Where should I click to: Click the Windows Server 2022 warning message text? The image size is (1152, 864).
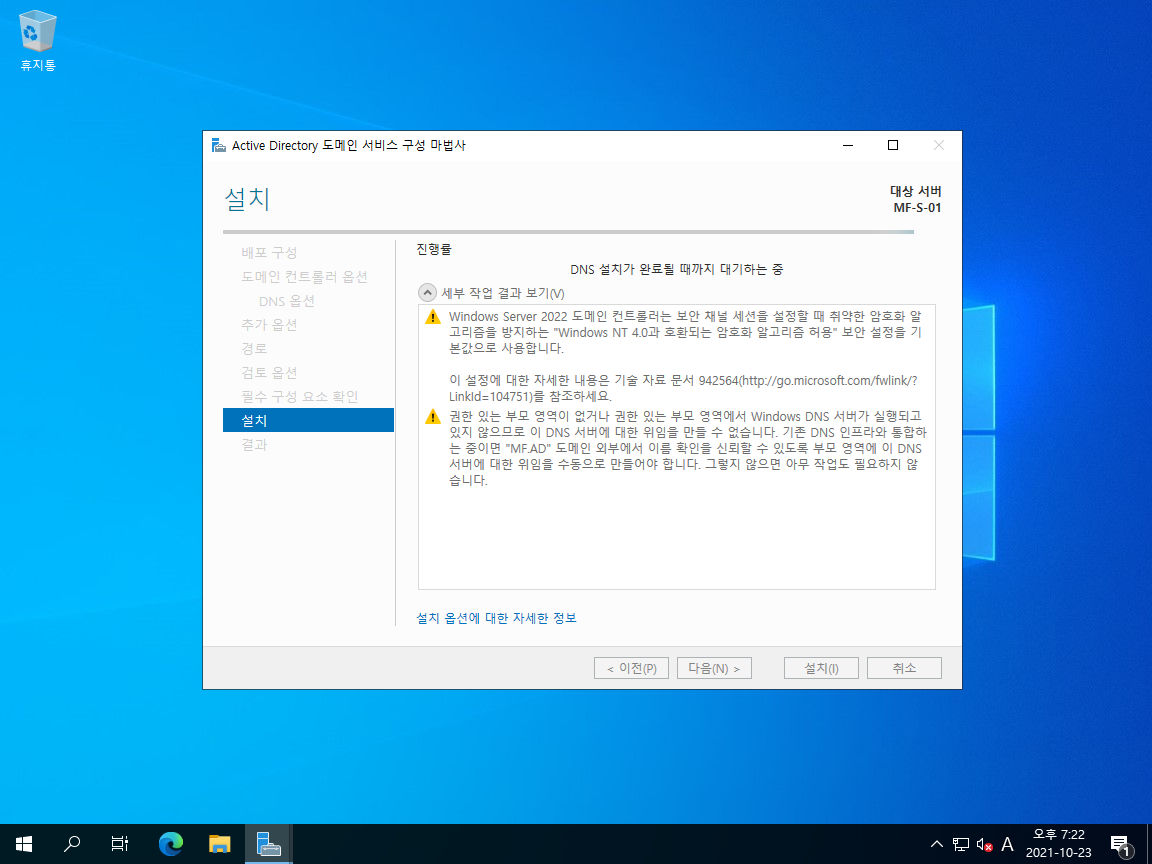point(685,356)
